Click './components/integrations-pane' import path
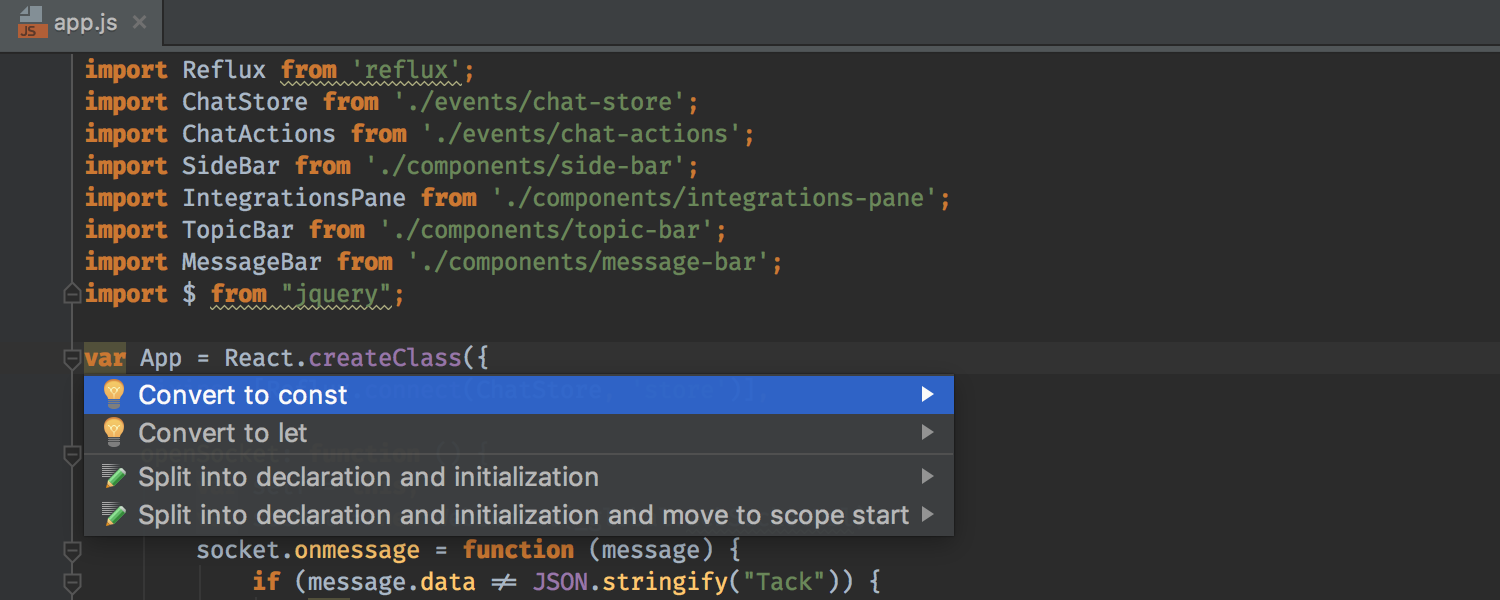Screen dimensions: 1500x600 (x=713, y=198)
